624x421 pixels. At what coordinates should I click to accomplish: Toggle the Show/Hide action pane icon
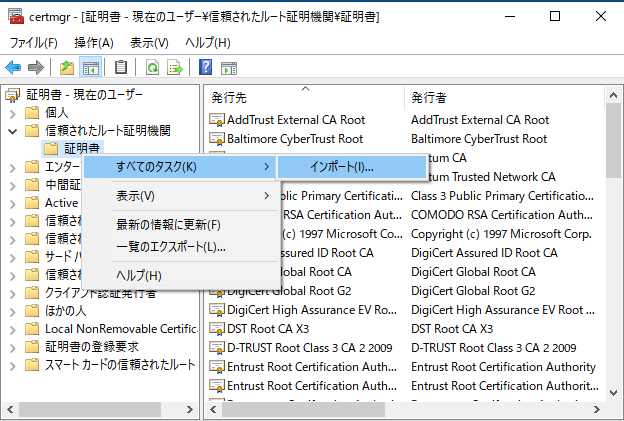(x=229, y=68)
